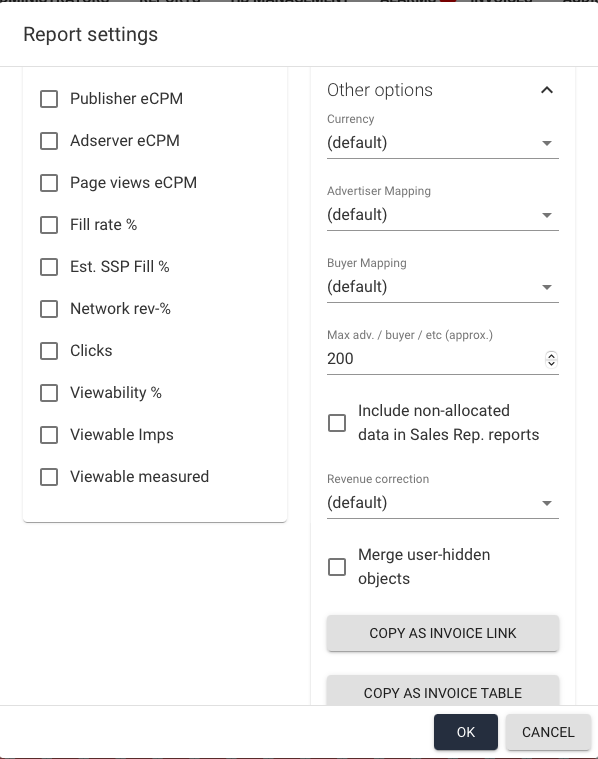Open the Revenue correction dropdown
Viewport: 598px width, 759px height.
pyautogui.click(x=443, y=503)
